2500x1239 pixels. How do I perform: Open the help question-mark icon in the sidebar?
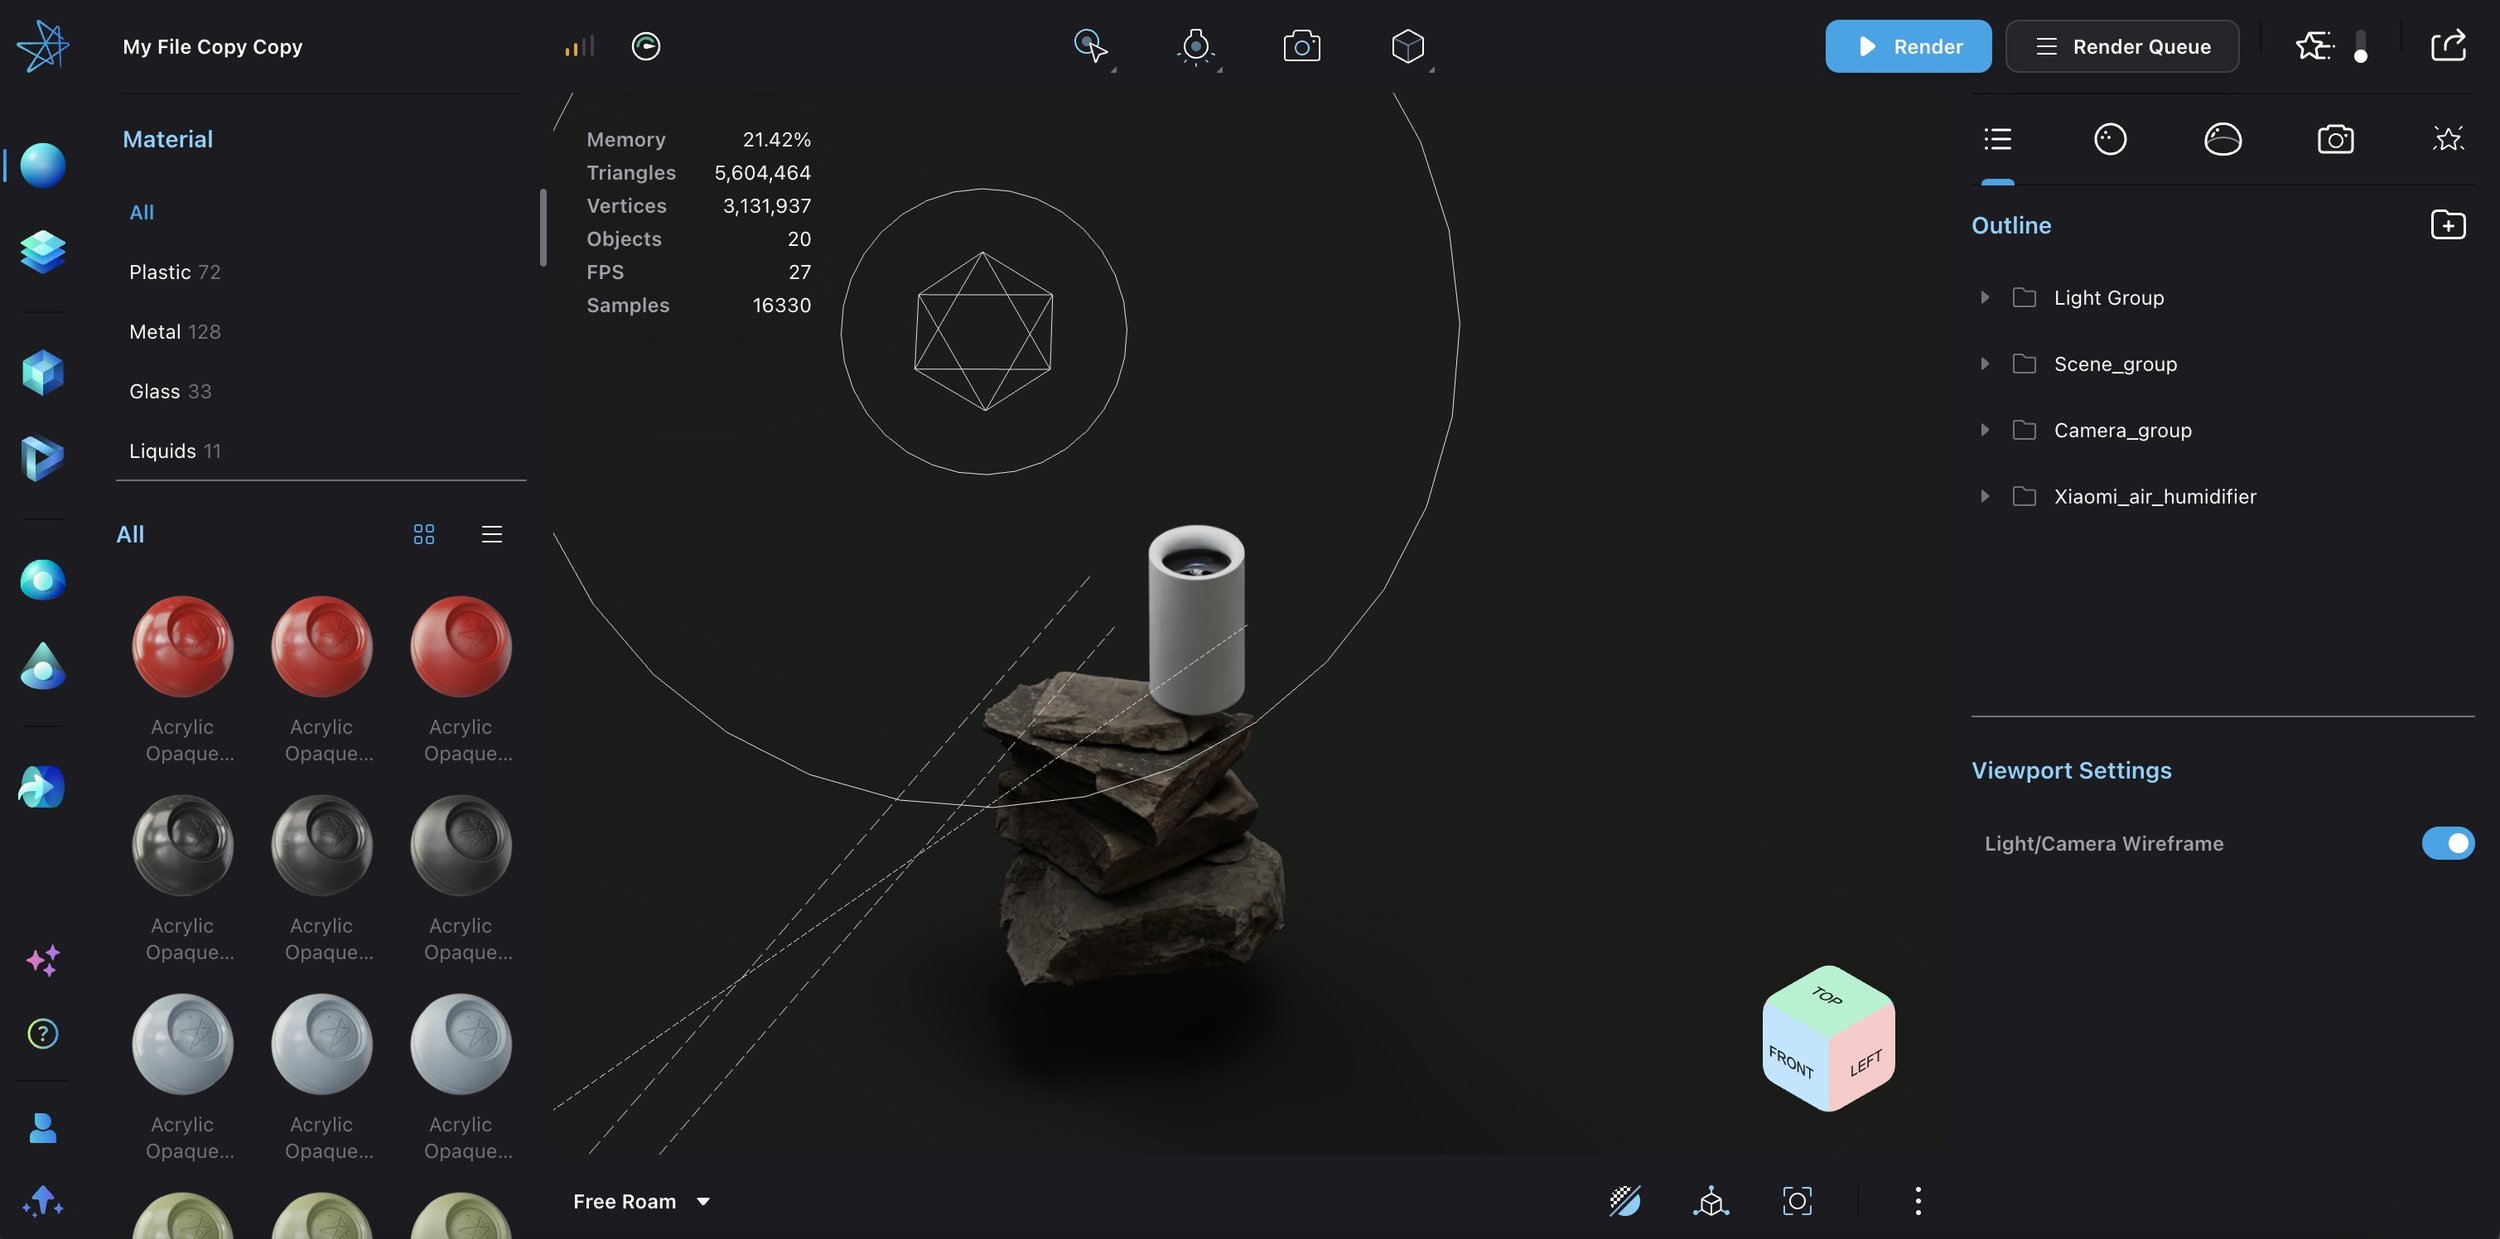point(42,1034)
